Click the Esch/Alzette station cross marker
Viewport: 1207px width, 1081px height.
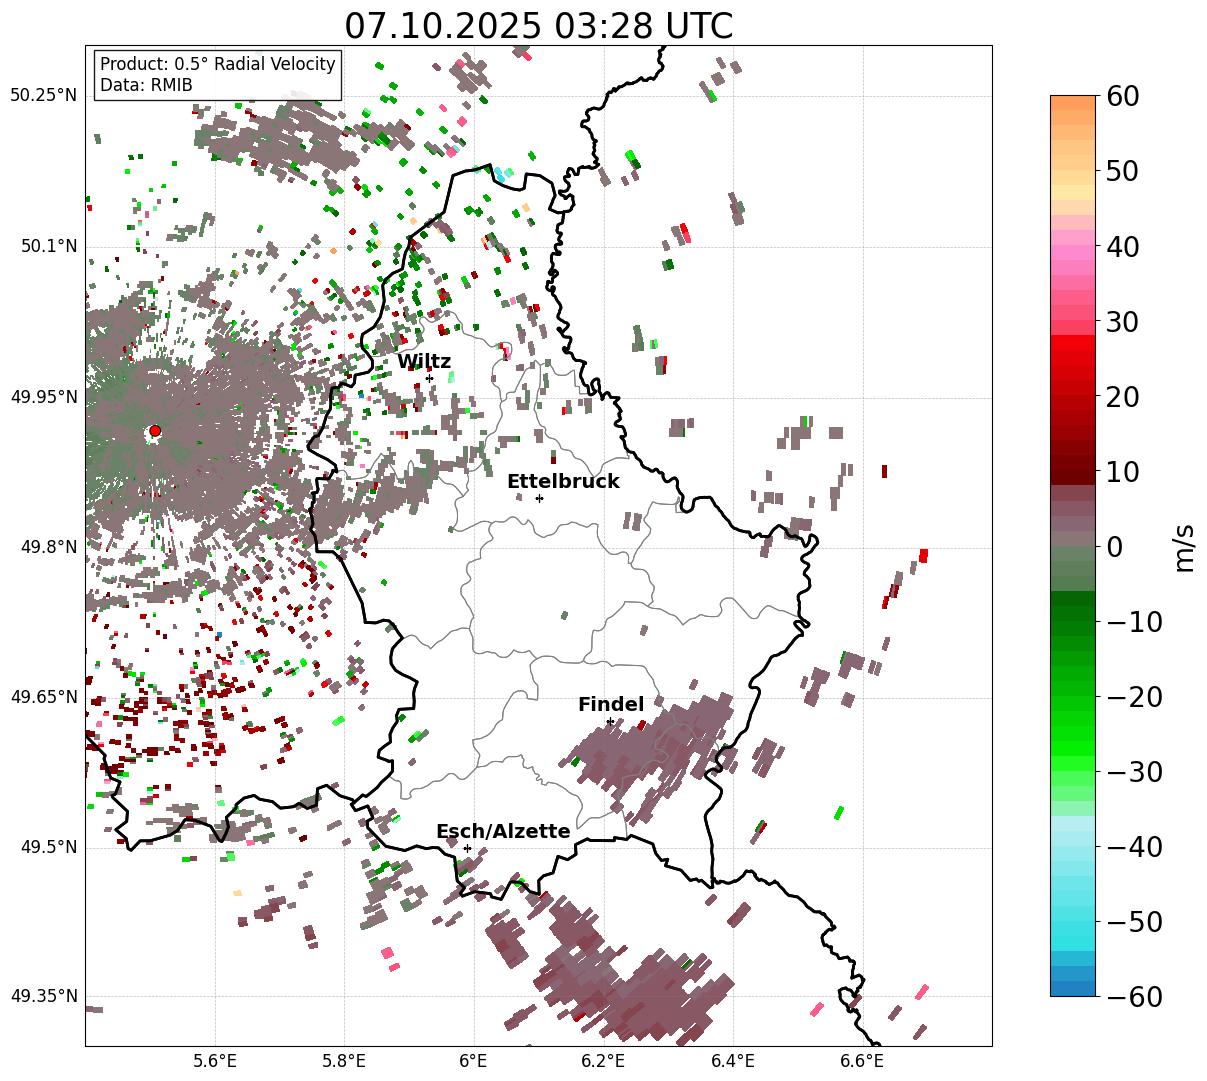point(467,848)
